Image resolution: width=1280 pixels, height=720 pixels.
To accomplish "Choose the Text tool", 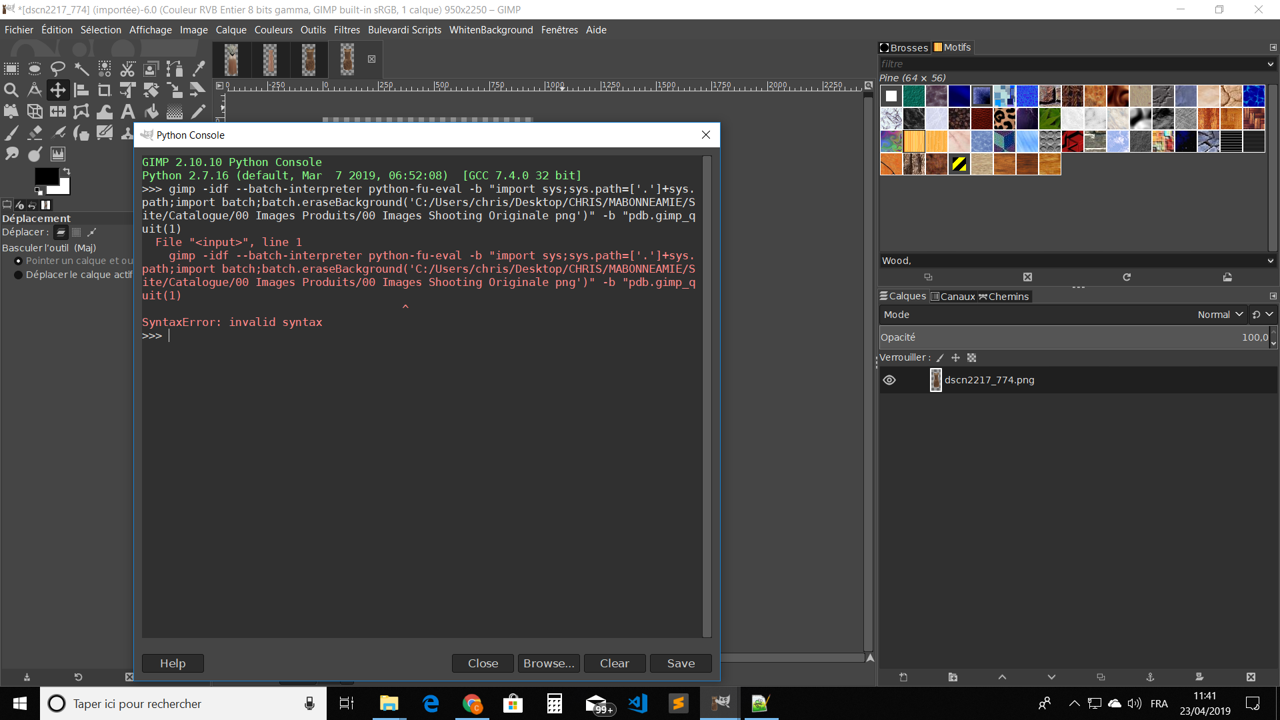I will click(128, 111).
